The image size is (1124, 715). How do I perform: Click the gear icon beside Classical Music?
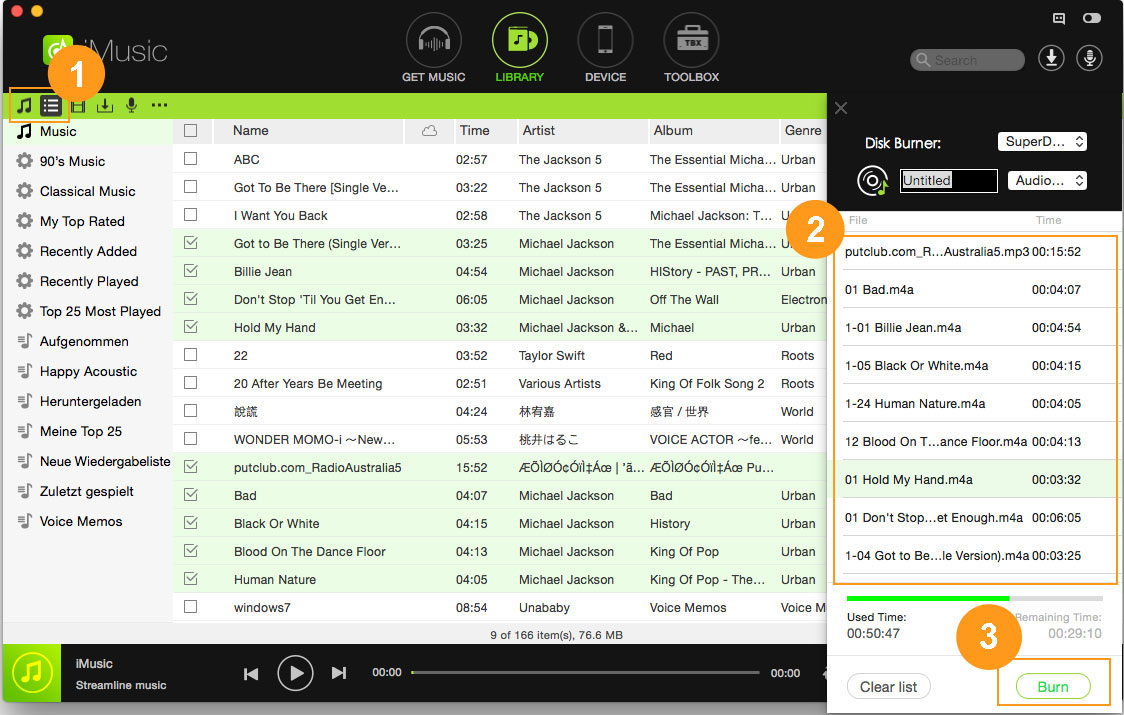tap(24, 191)
